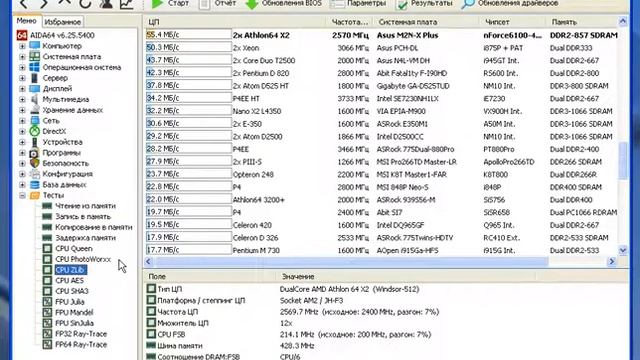Click the Старт button
640x360 pixels.
click(x=170, y=3)
